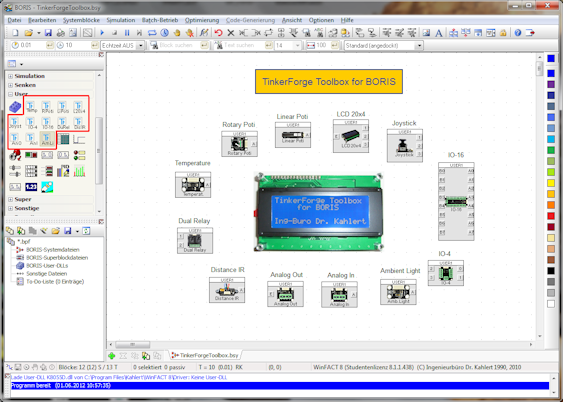Pause the simulation with the pause icon

(127, 33)
